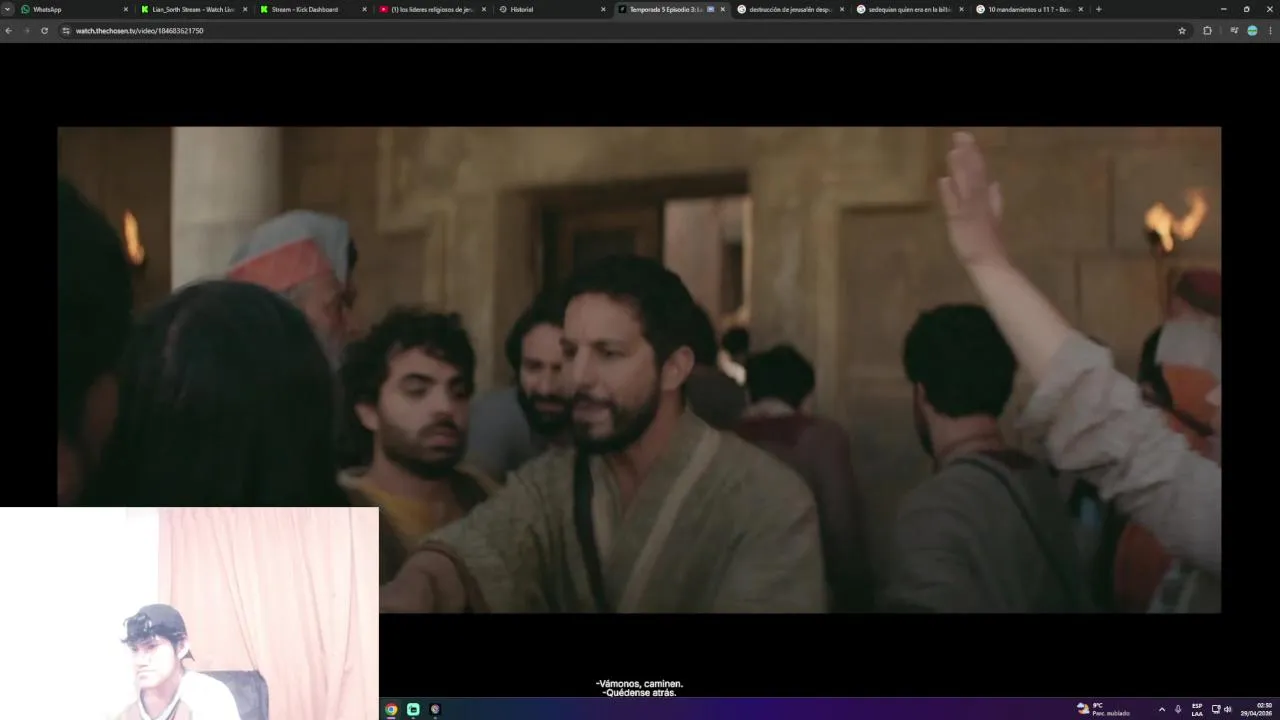Screen dimensions: 1280x720
Task: Open a new browser tab
Action: coord(1098,9)
